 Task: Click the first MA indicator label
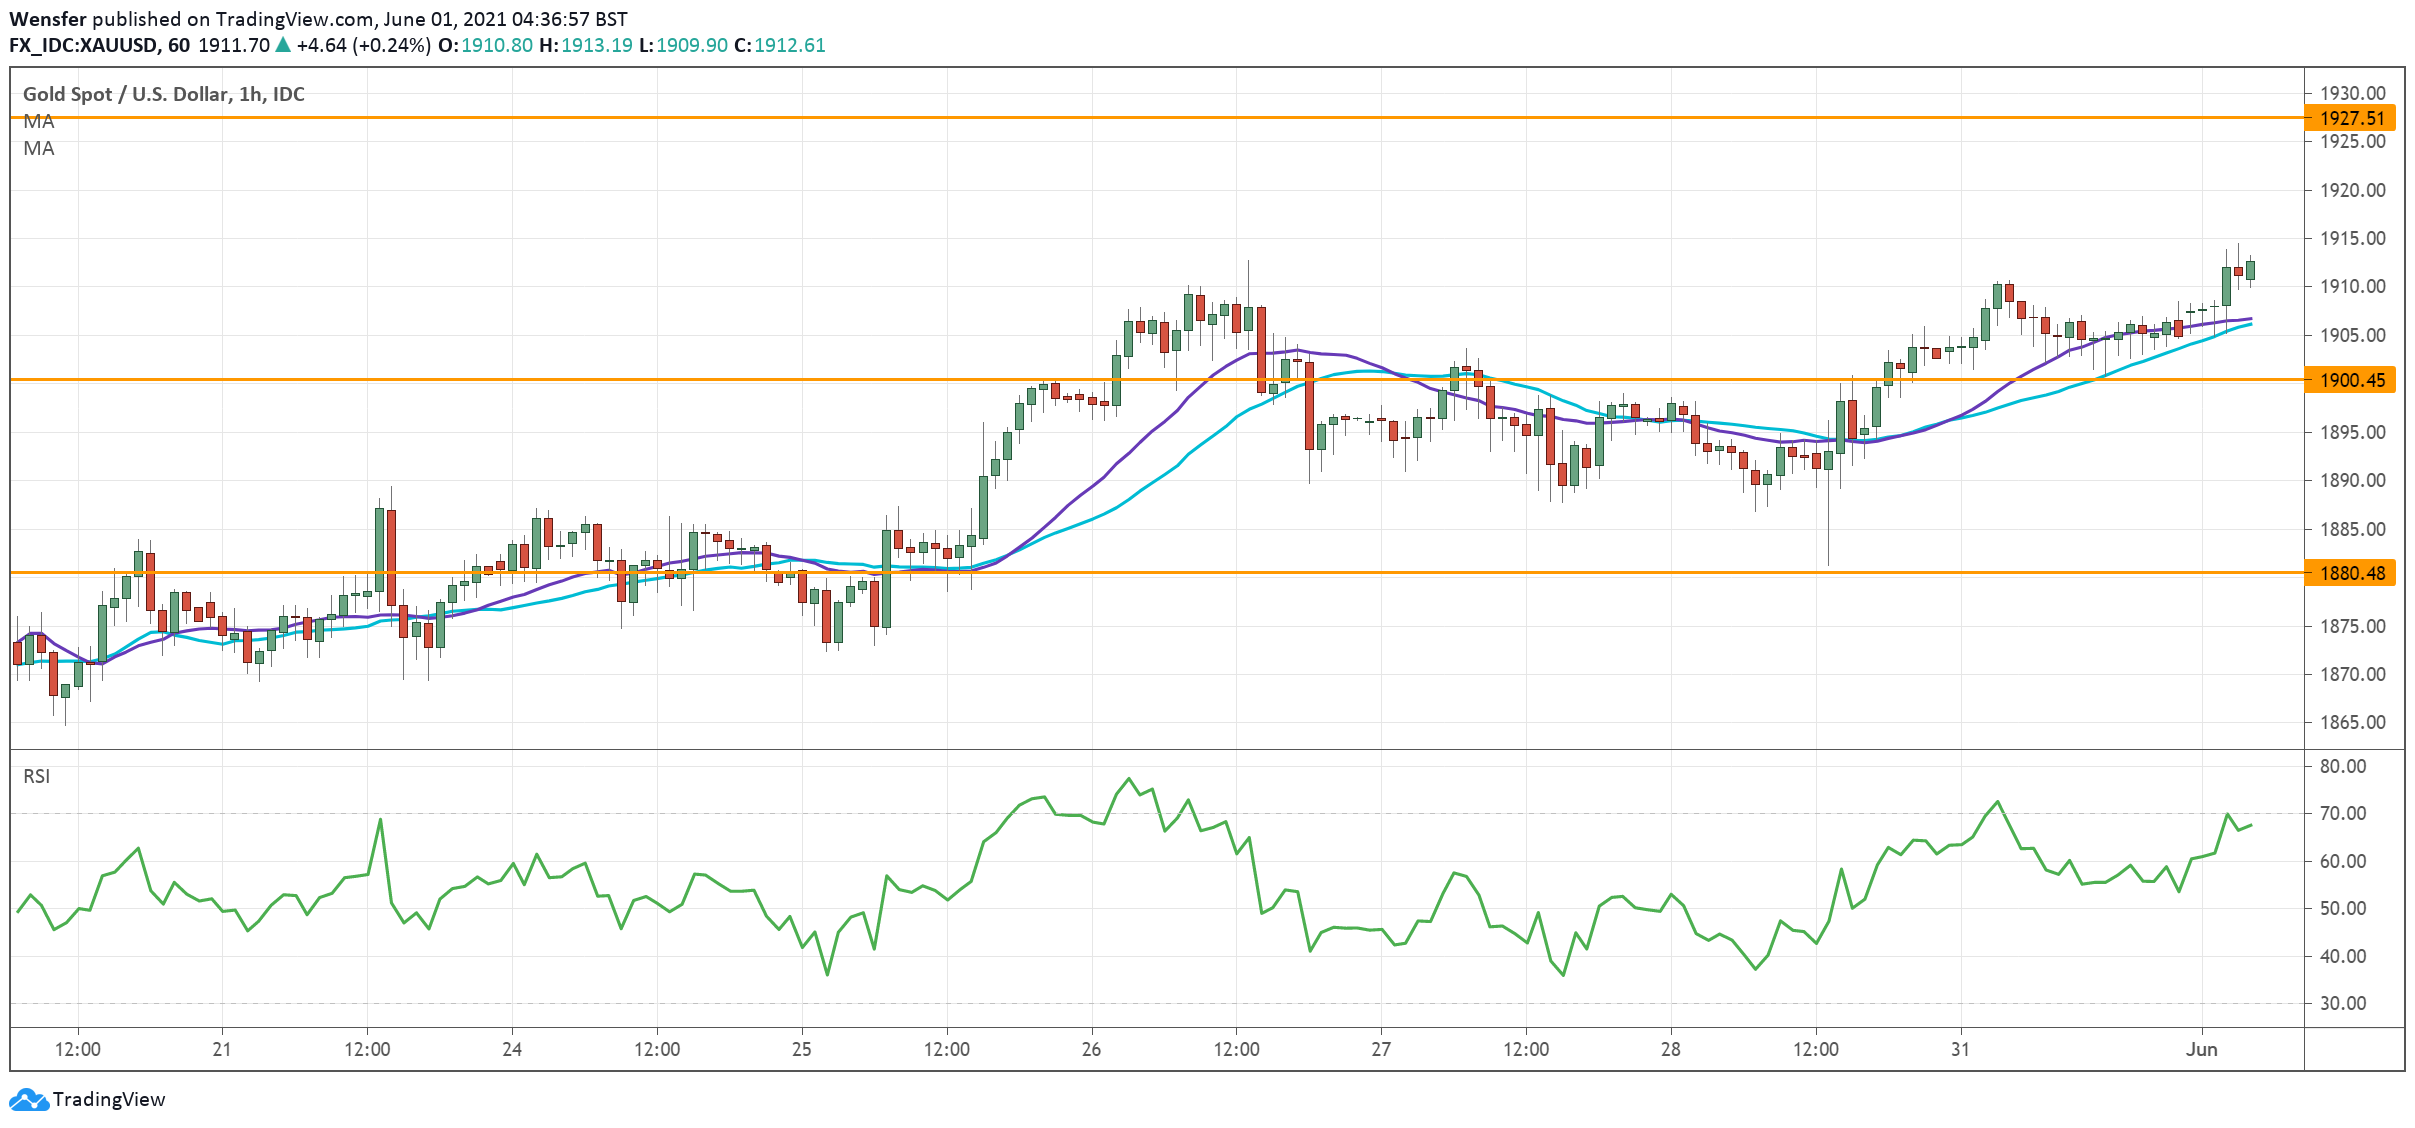tap(37, 122)
